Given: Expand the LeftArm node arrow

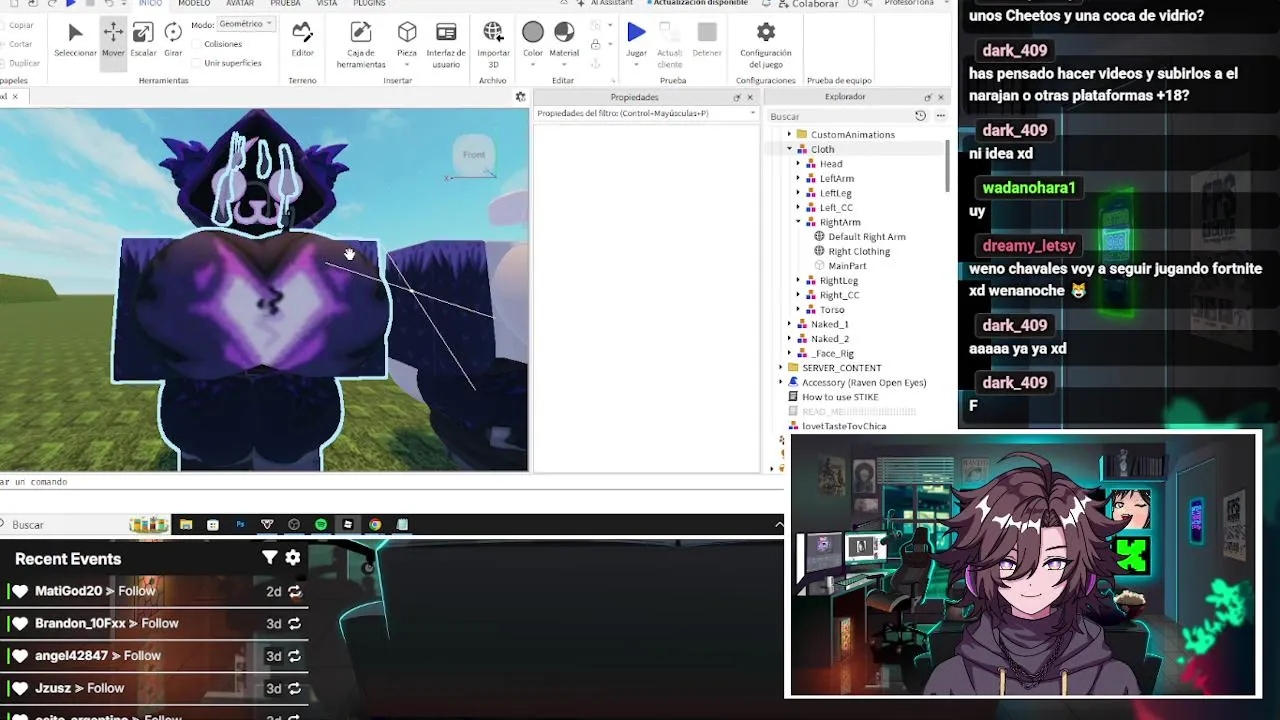Looking at the screenshot, I should [x=798, y=178].
